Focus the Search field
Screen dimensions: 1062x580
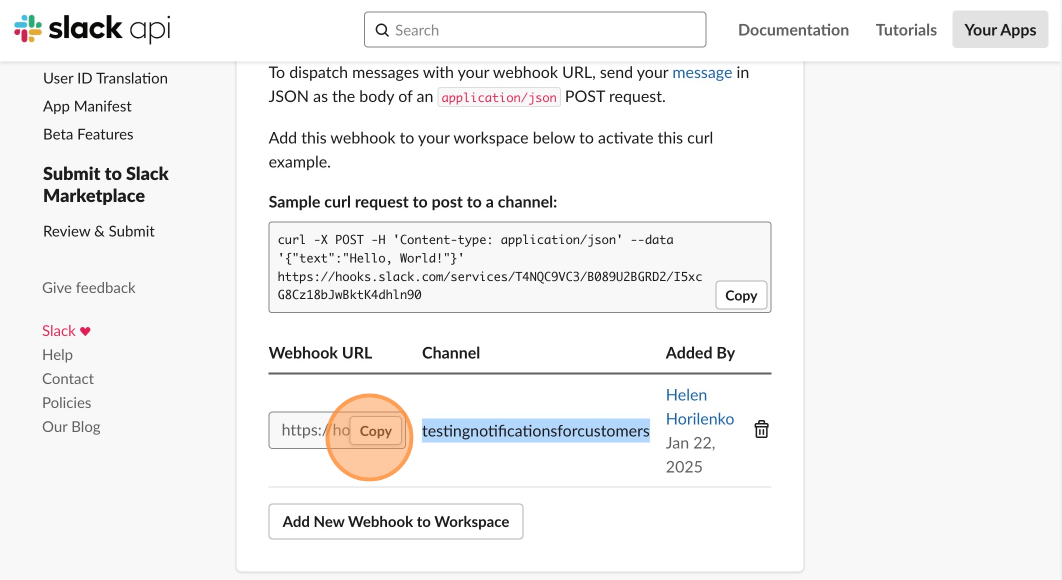click(535, 30)
